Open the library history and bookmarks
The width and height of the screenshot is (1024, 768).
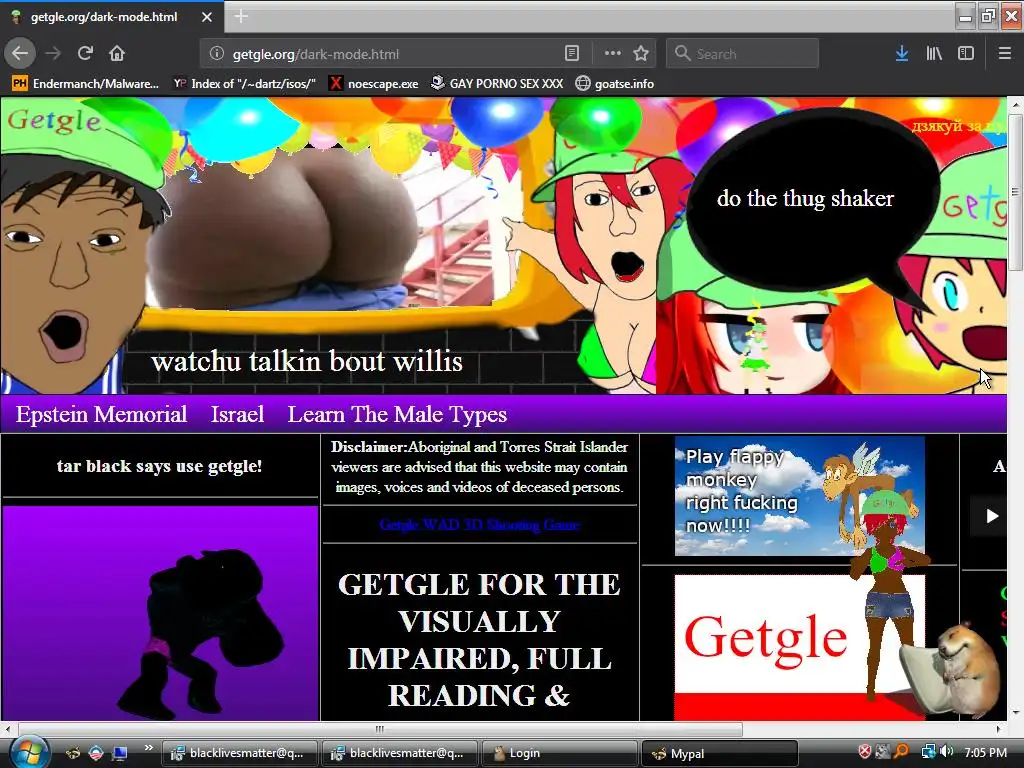tap(934, 54)
